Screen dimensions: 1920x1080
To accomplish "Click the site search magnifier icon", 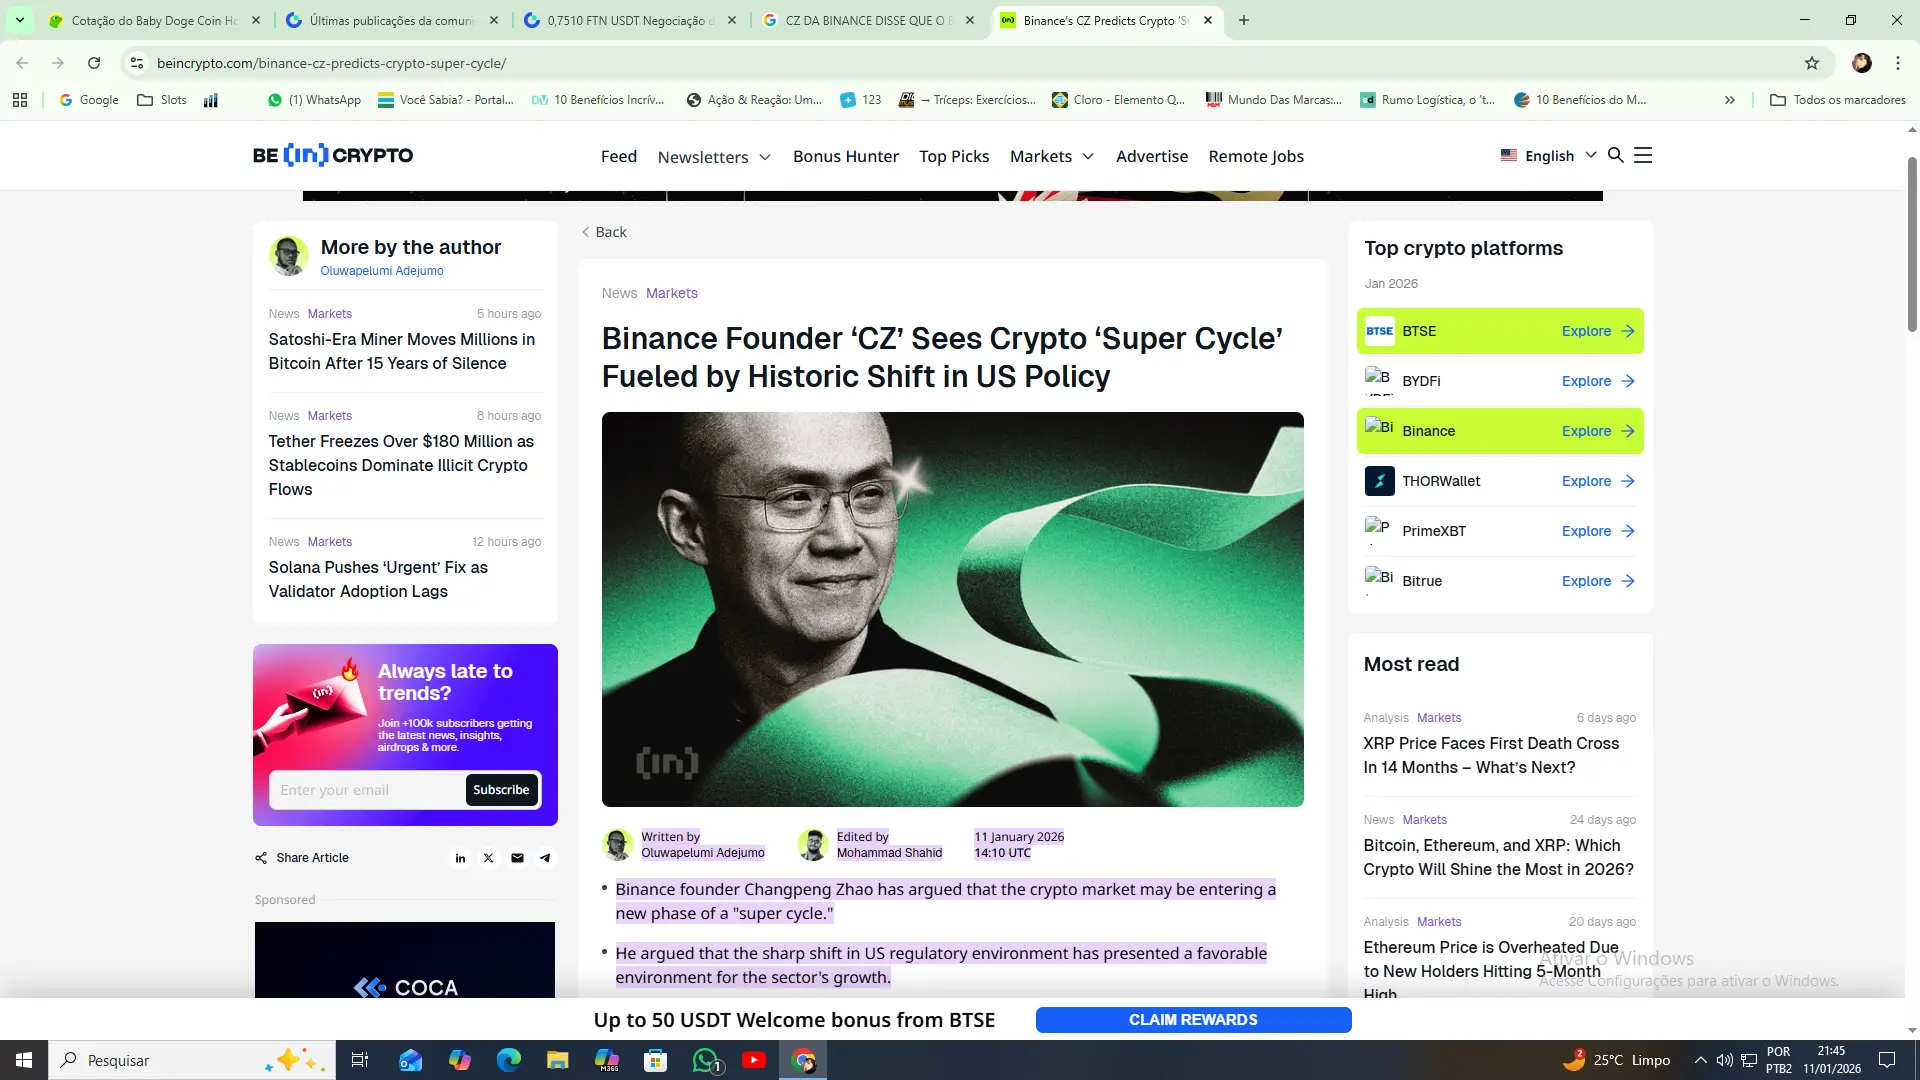I will (1615, 155).
